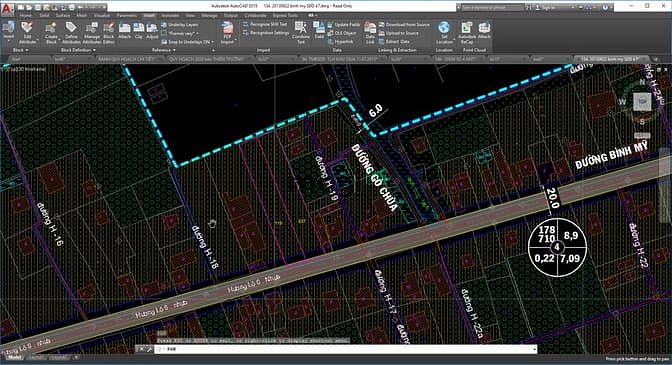Click the ViewCube Top face

coord(642,102)
